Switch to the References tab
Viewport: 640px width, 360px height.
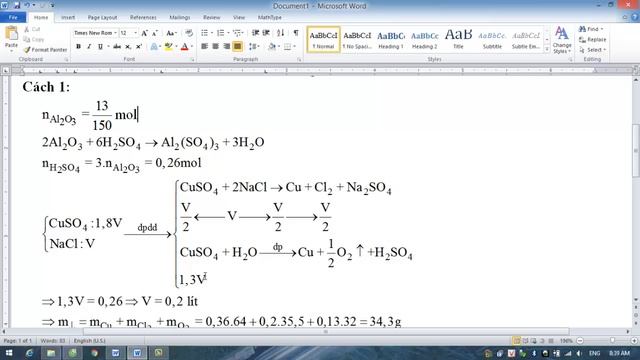(x=143, y=18)
